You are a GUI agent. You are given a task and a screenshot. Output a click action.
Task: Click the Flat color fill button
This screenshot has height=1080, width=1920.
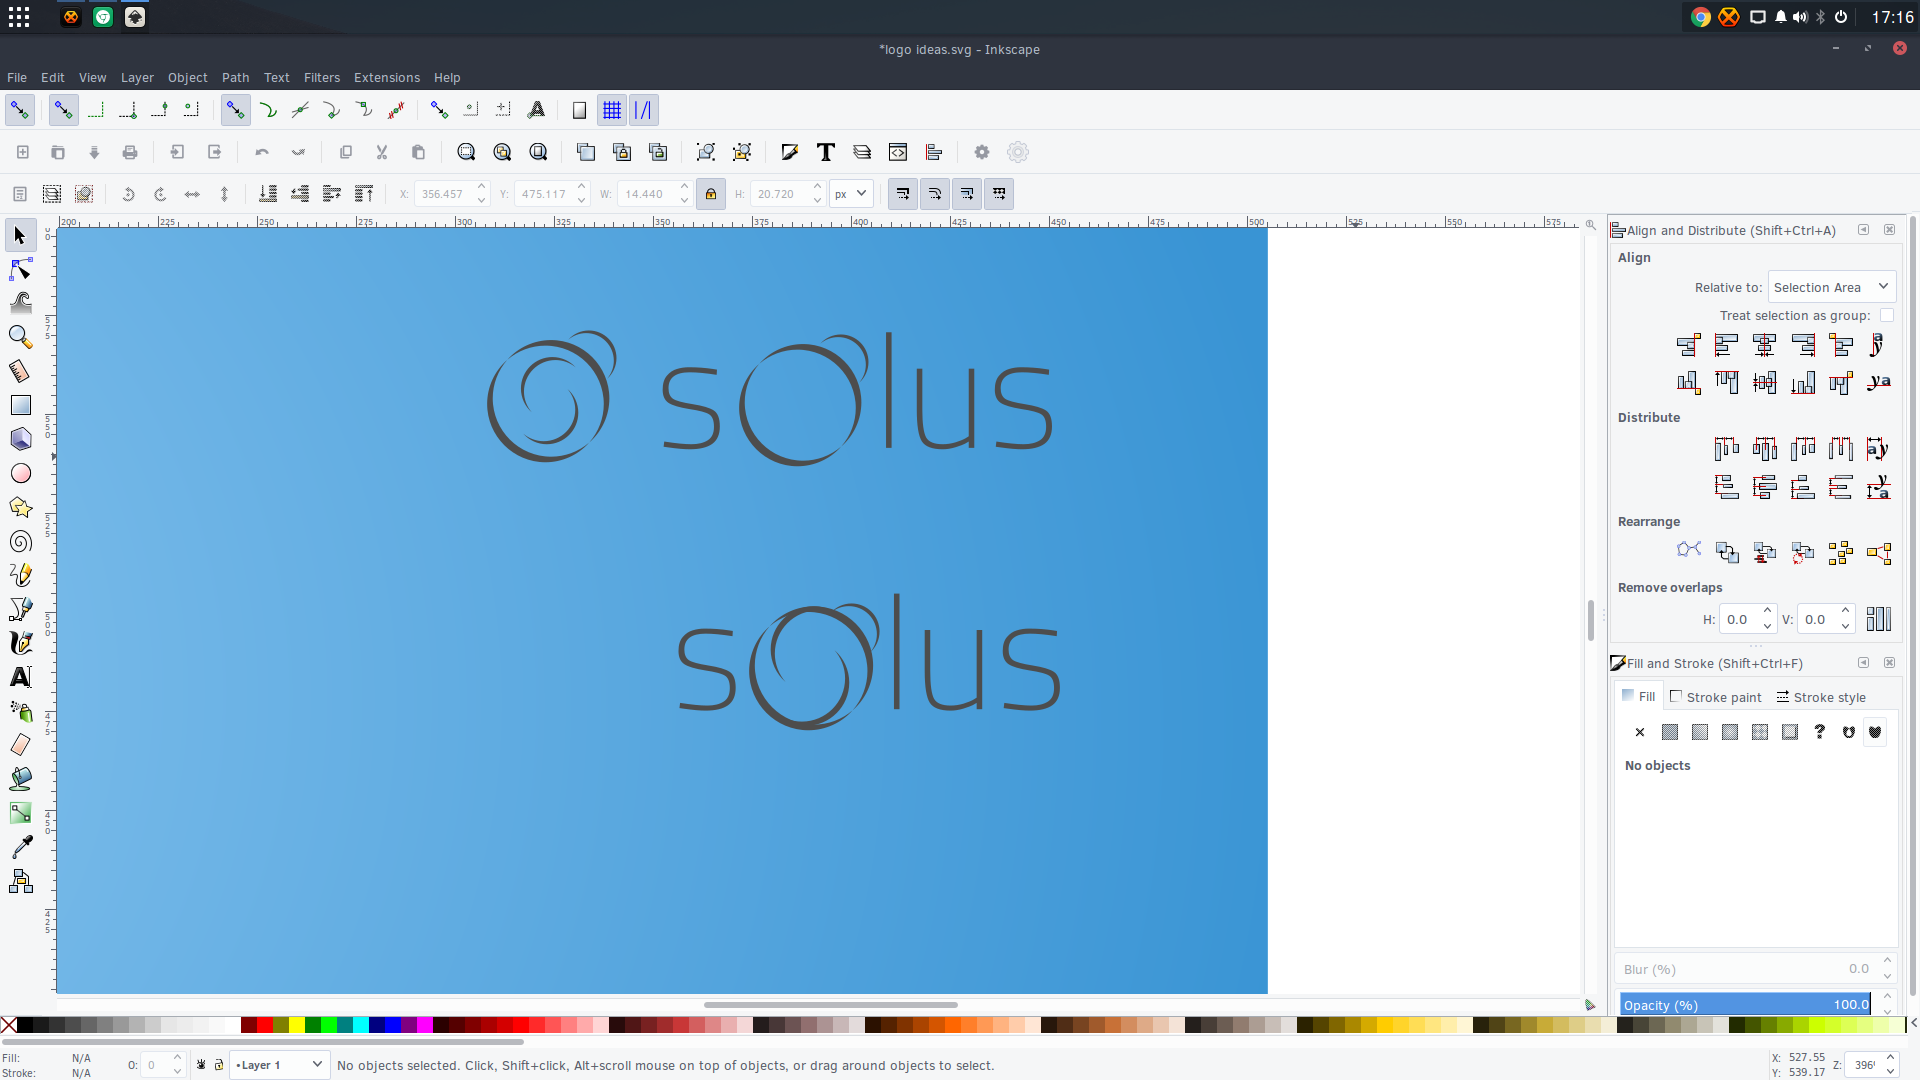[x=1670, y=732]
